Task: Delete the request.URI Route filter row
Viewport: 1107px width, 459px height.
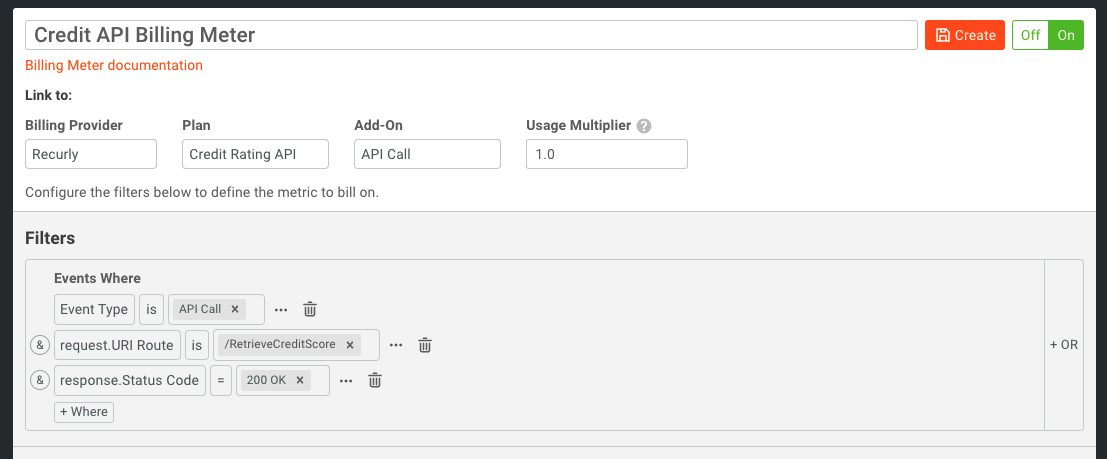Action: (424, 345)
